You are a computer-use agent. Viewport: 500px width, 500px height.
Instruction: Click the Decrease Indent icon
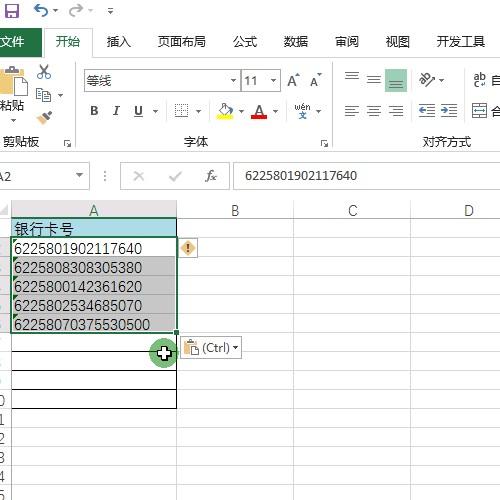point(427,110)
